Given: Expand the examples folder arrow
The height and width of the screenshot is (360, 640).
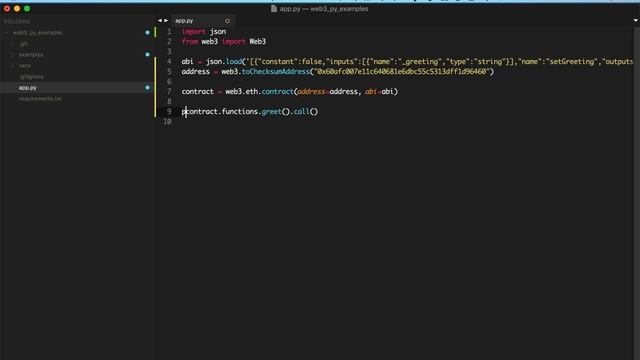Looking at the screenshot, I should coord(13,55).
